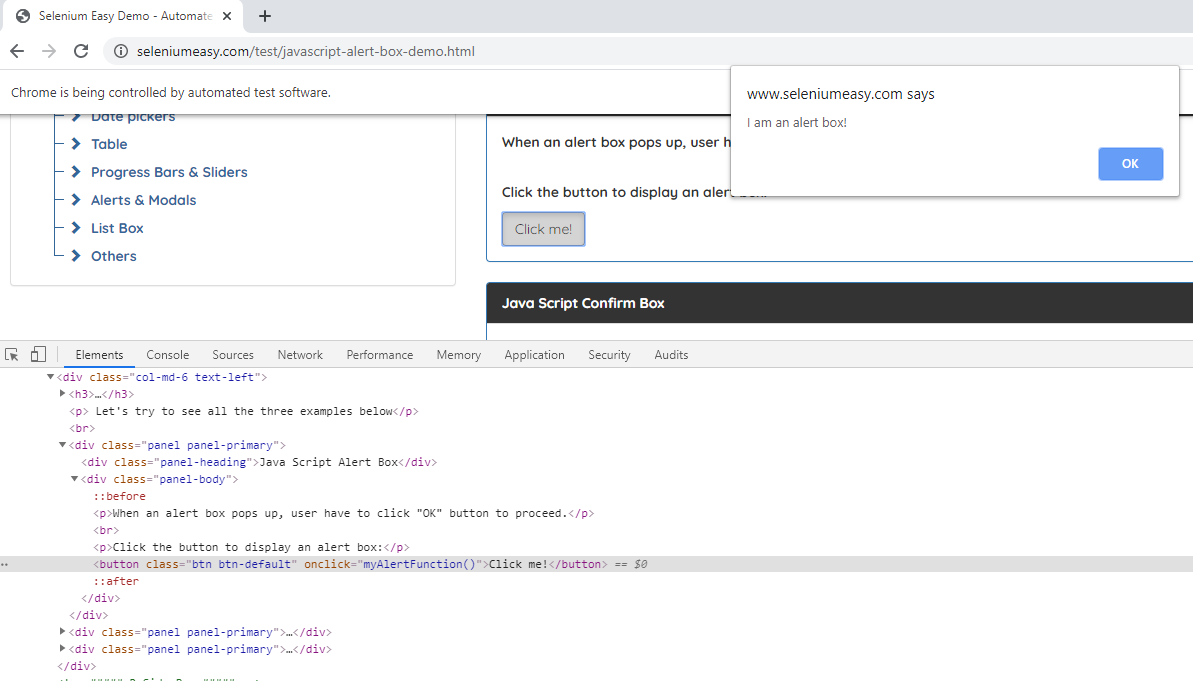Click the chevron icon beside Table

[76, 144]
